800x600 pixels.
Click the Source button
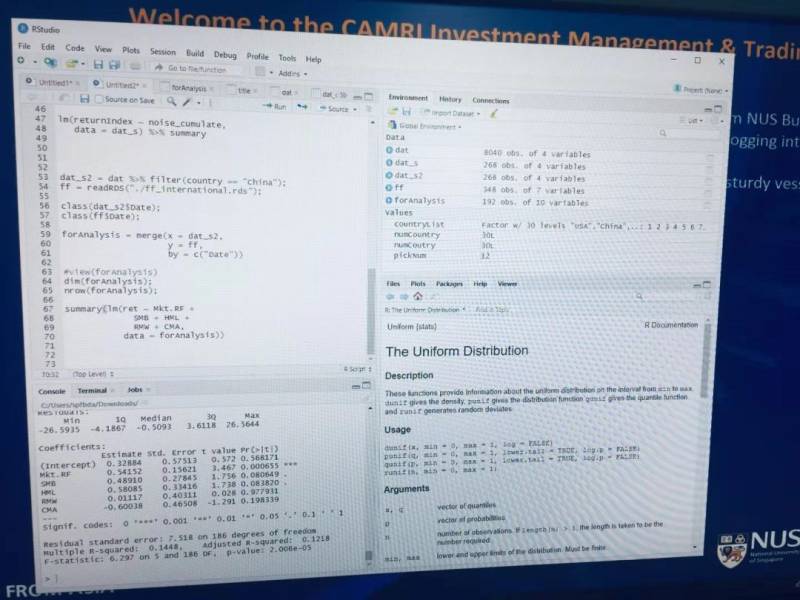click(x=338, y=109)
